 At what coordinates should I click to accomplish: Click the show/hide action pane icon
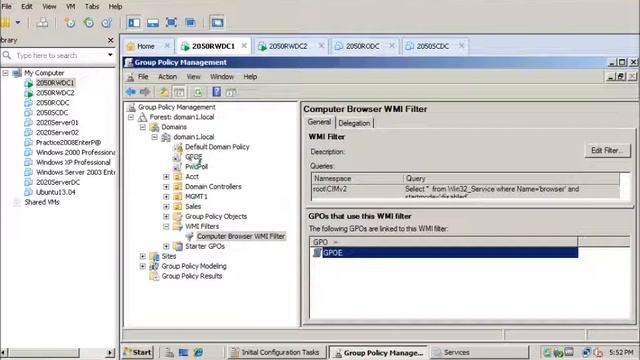pos(231,92)
